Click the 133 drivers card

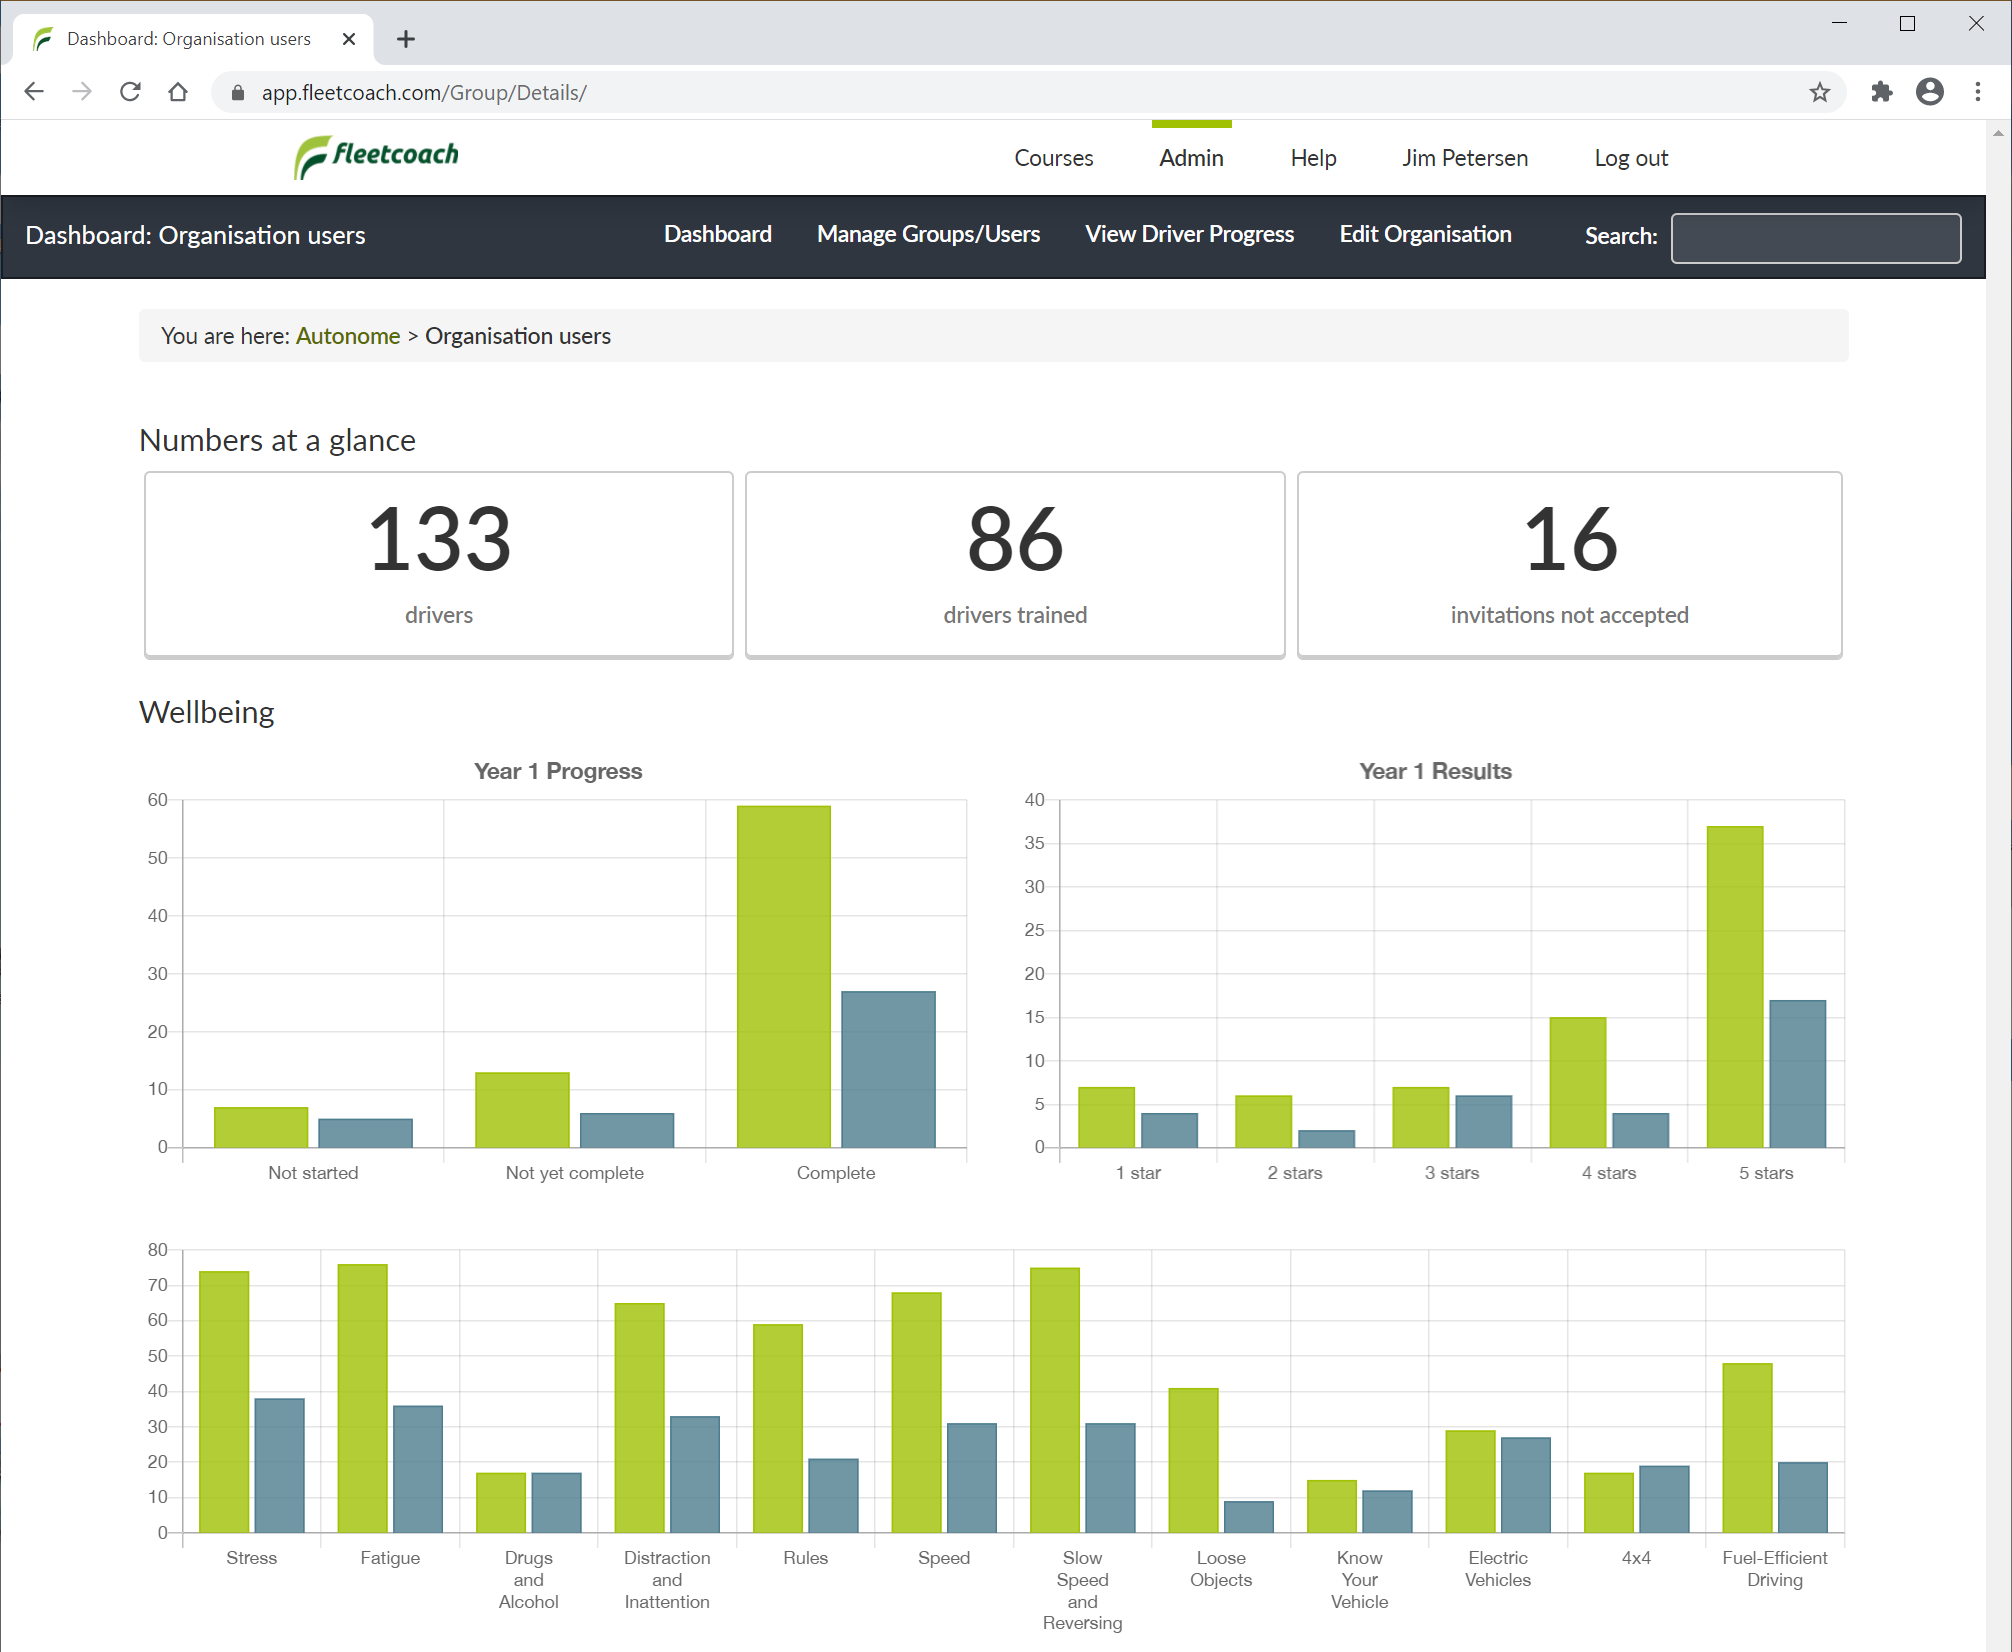(x=439, y=564)
